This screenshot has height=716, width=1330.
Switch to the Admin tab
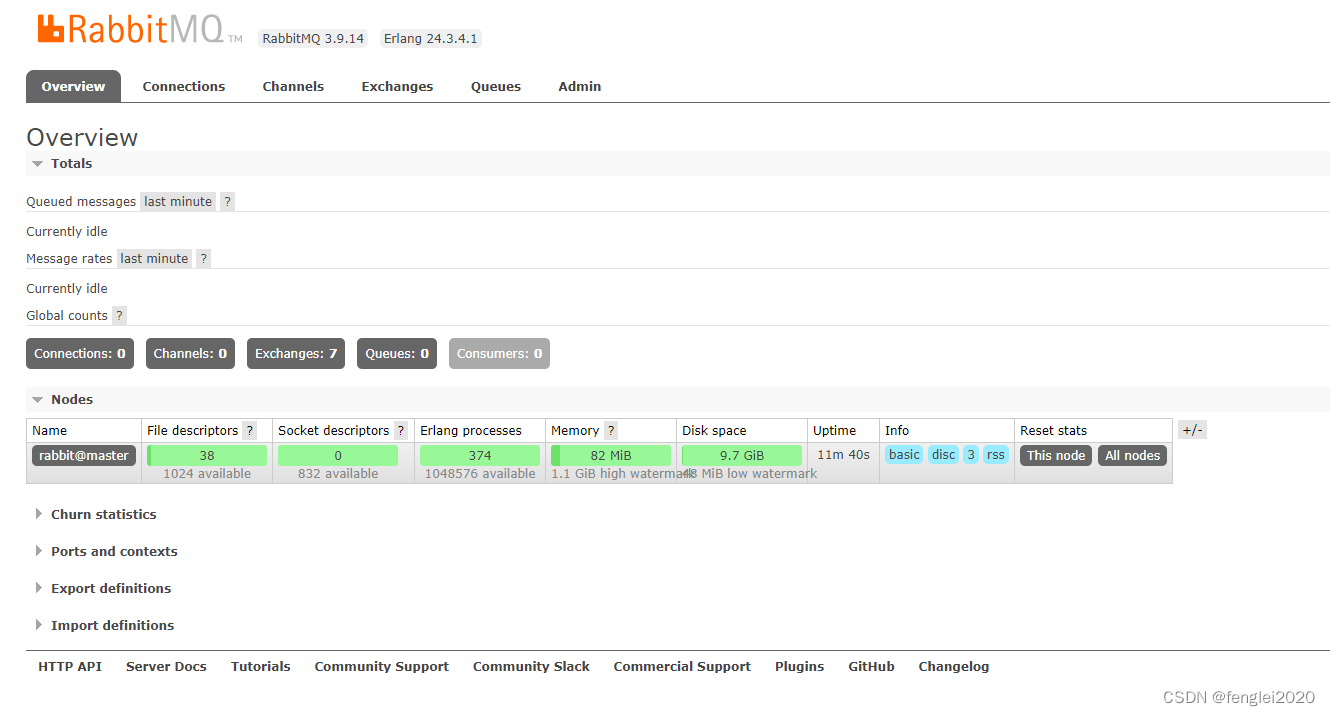580,86
